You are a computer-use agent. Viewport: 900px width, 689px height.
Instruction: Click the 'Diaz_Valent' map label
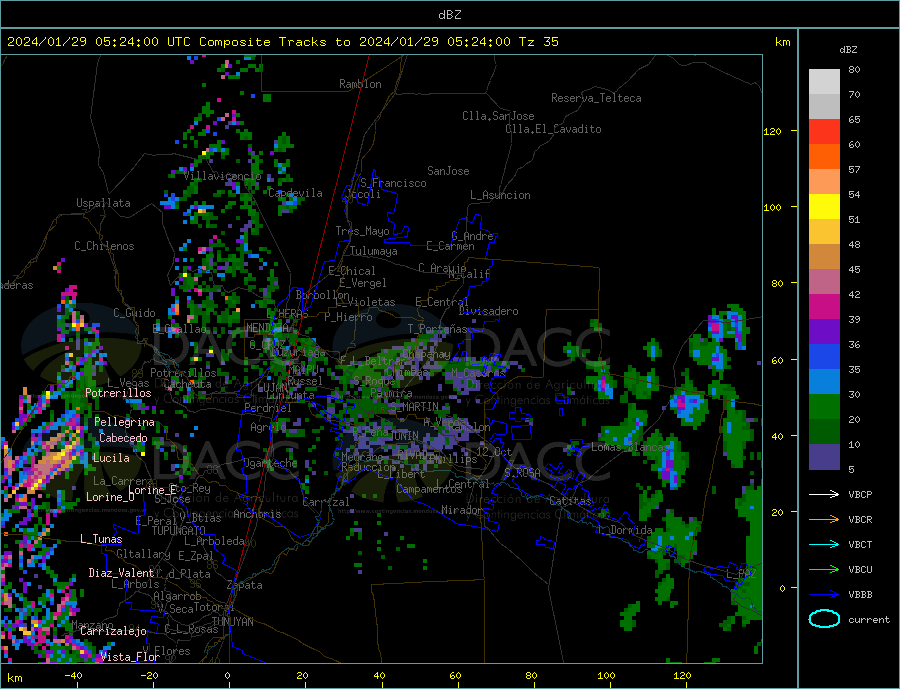122,573
